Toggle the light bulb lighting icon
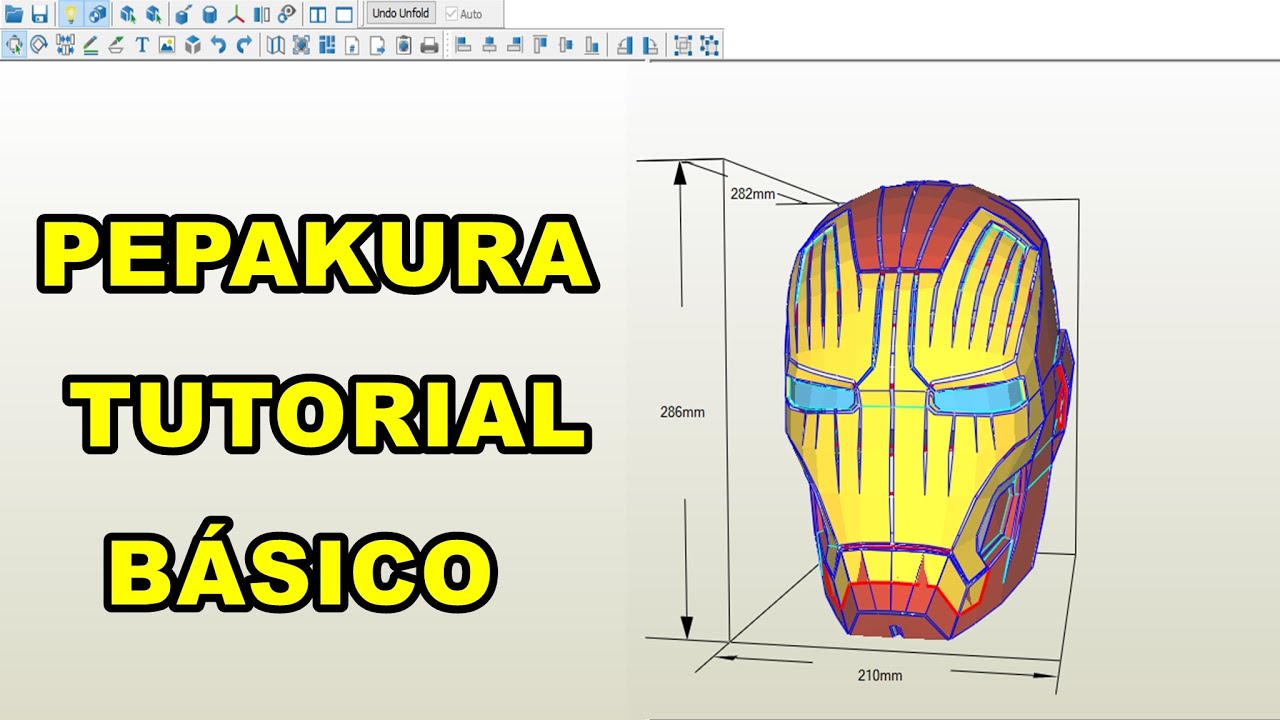1280x720 pixels. pos(71,14)
